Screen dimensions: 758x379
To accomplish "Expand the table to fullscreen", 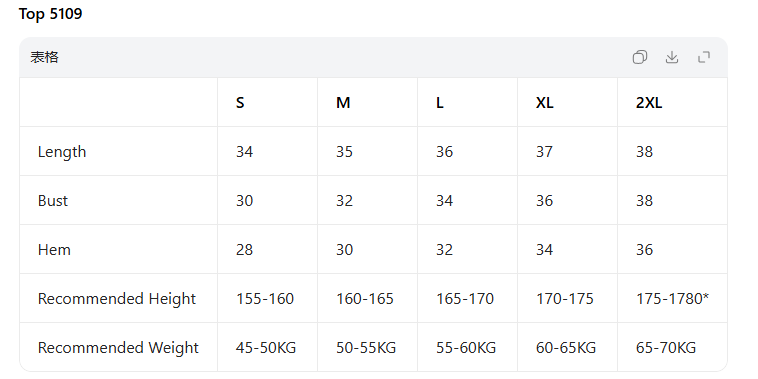I will (704, 57).
